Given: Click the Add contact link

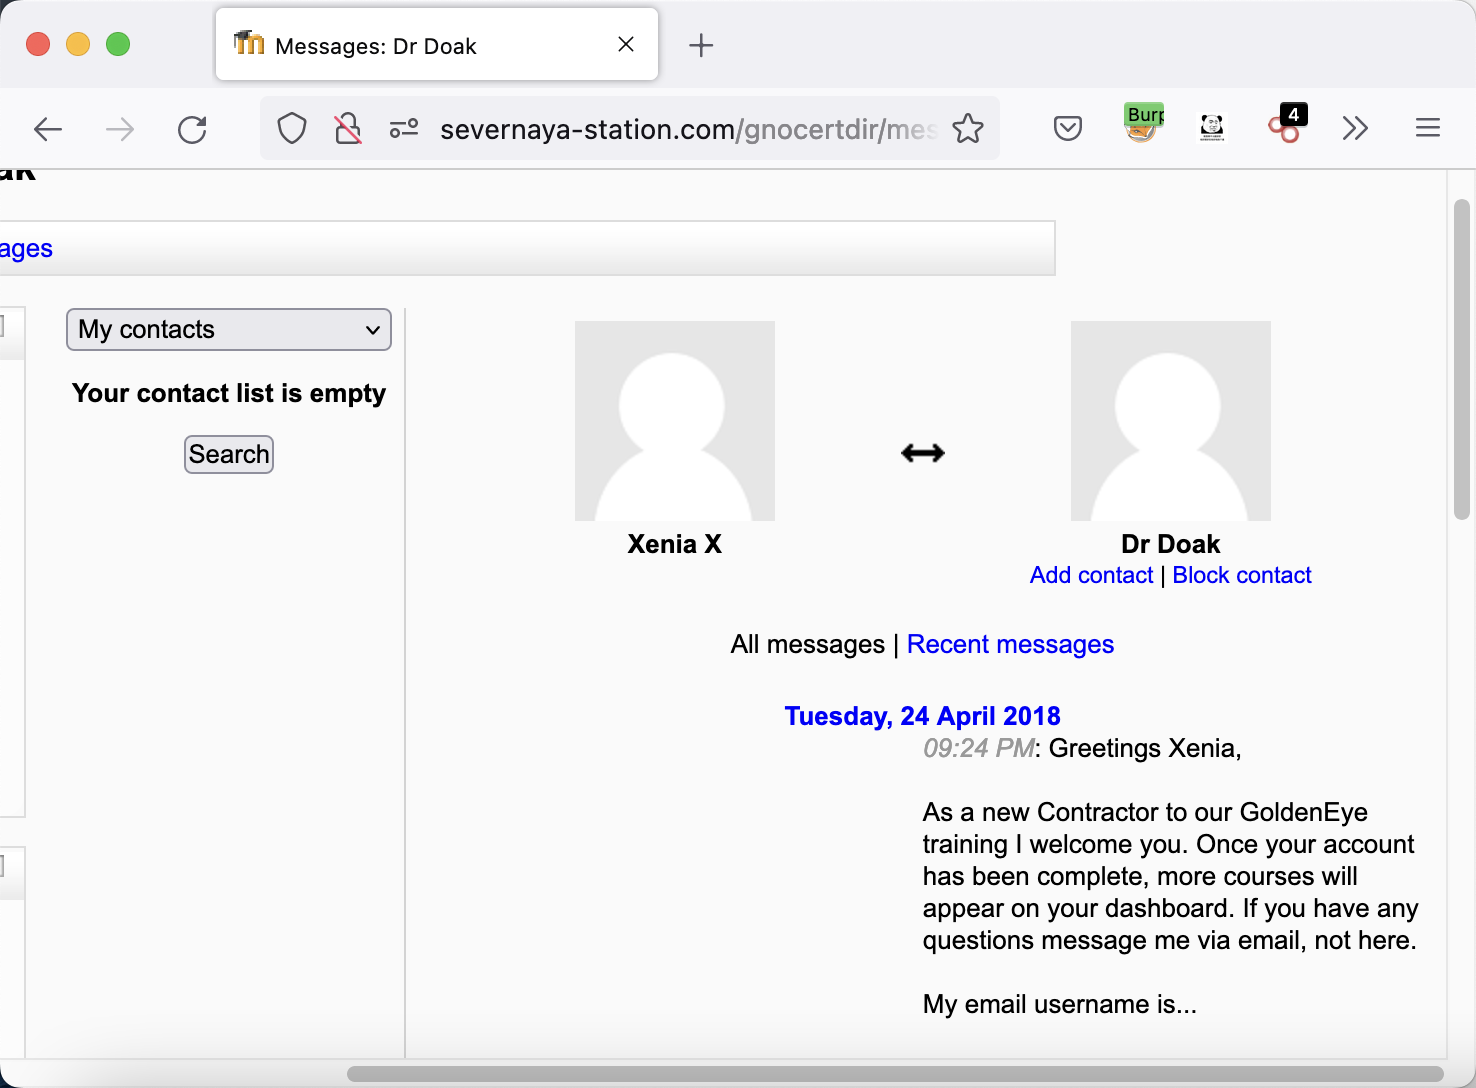Looking at the screenshot, I should tap(1091, 576).
